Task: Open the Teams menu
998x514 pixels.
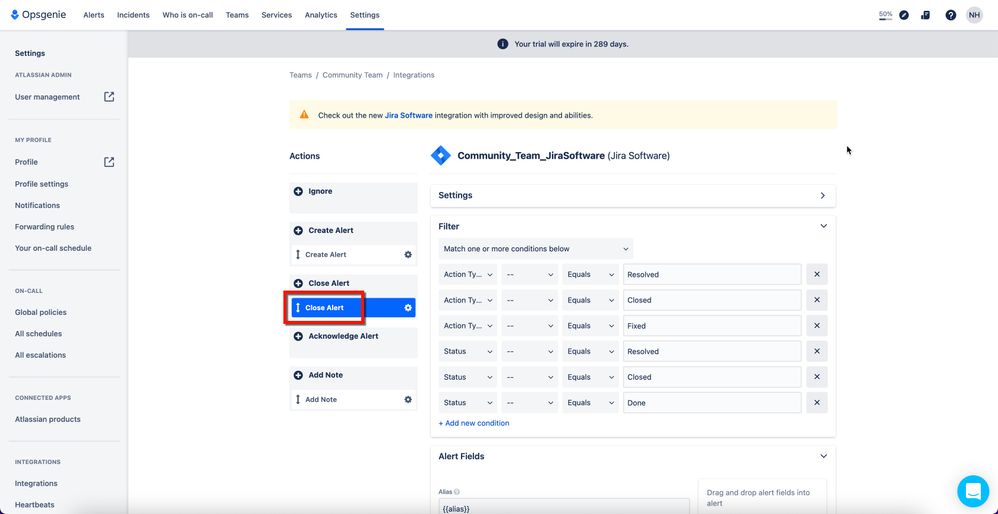Action: [x=237, y=15]
